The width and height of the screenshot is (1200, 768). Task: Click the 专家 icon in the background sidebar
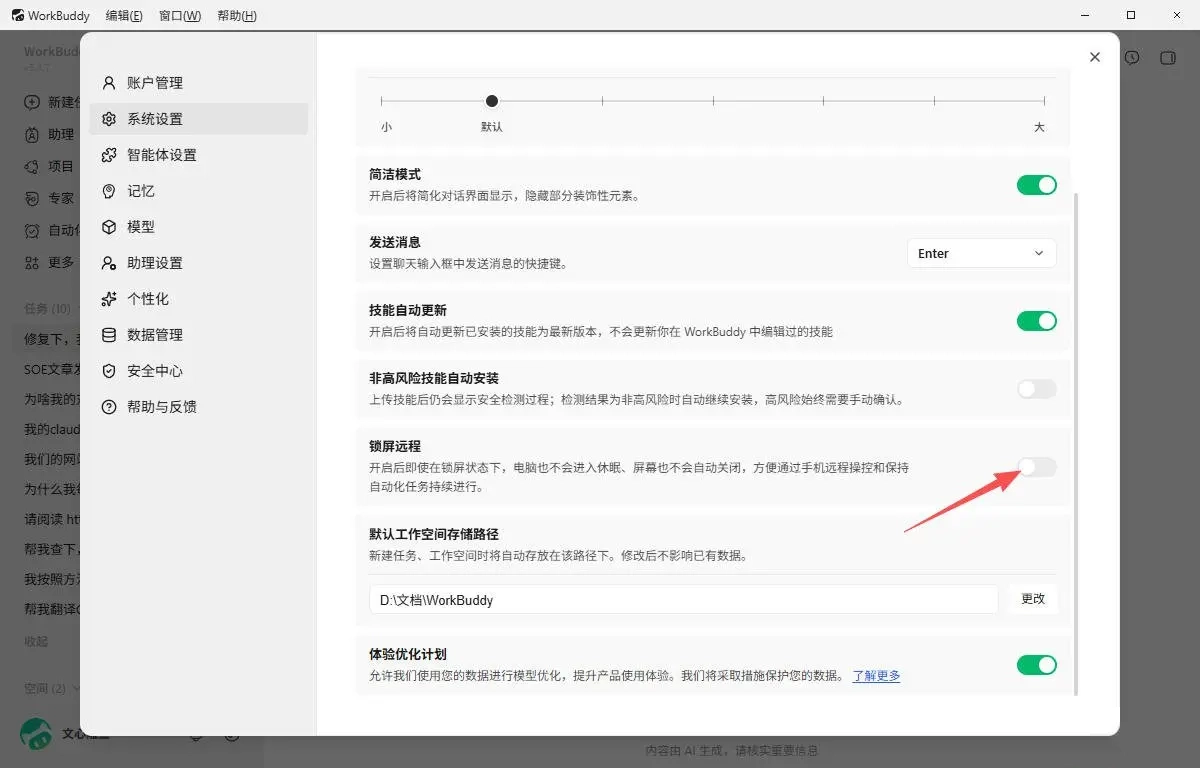(x=32, y=198)
